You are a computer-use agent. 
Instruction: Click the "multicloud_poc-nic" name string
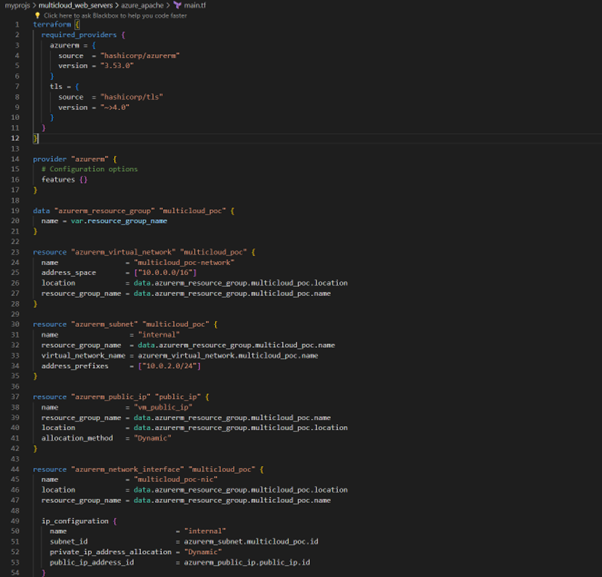point(170,480)
